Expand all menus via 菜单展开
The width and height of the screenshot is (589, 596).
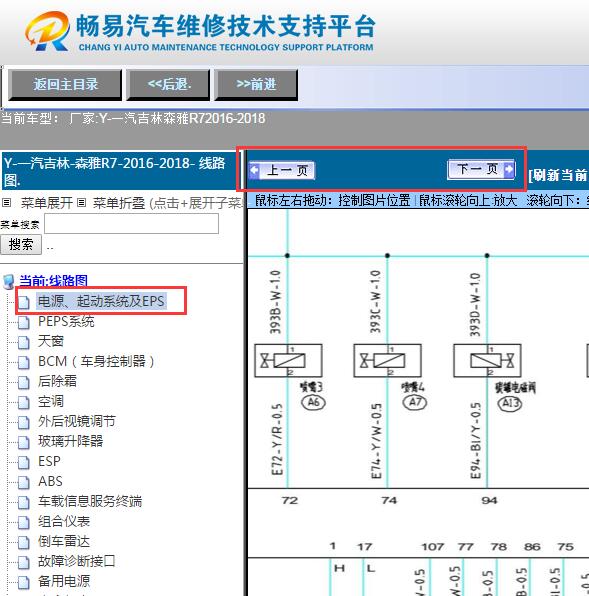point(46,203)
